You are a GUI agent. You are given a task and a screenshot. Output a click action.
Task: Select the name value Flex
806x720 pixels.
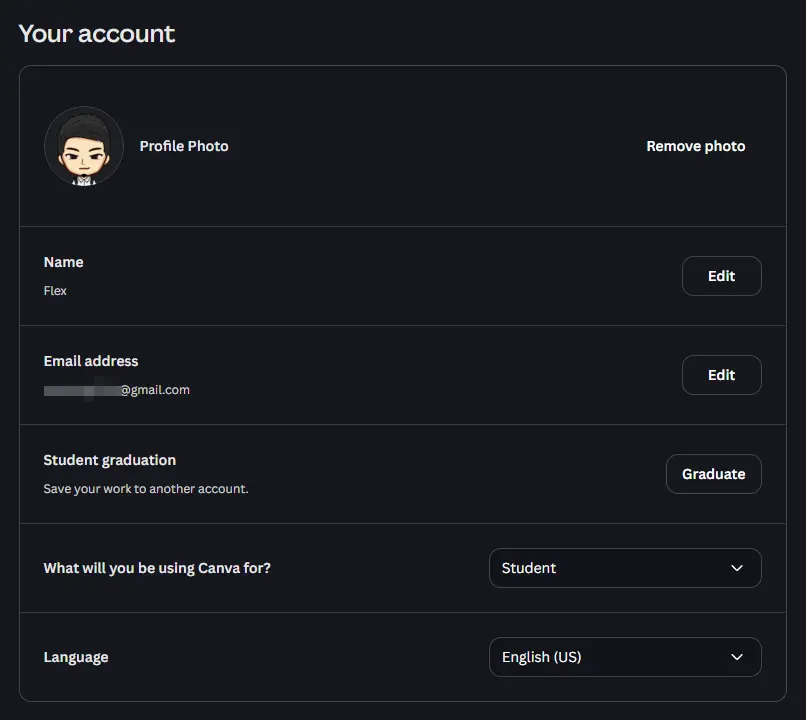(55, 291)
